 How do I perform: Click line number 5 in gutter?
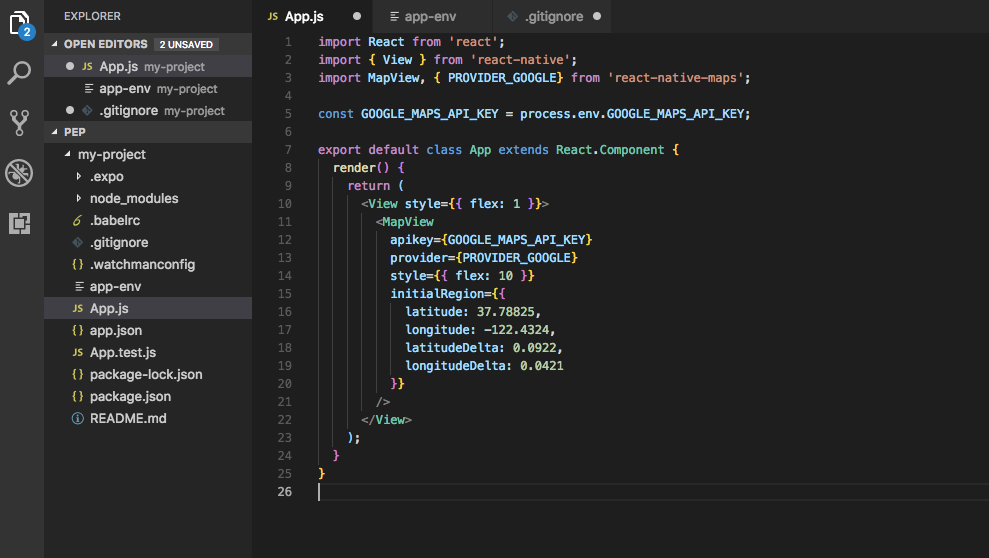(x=288, y=113)
